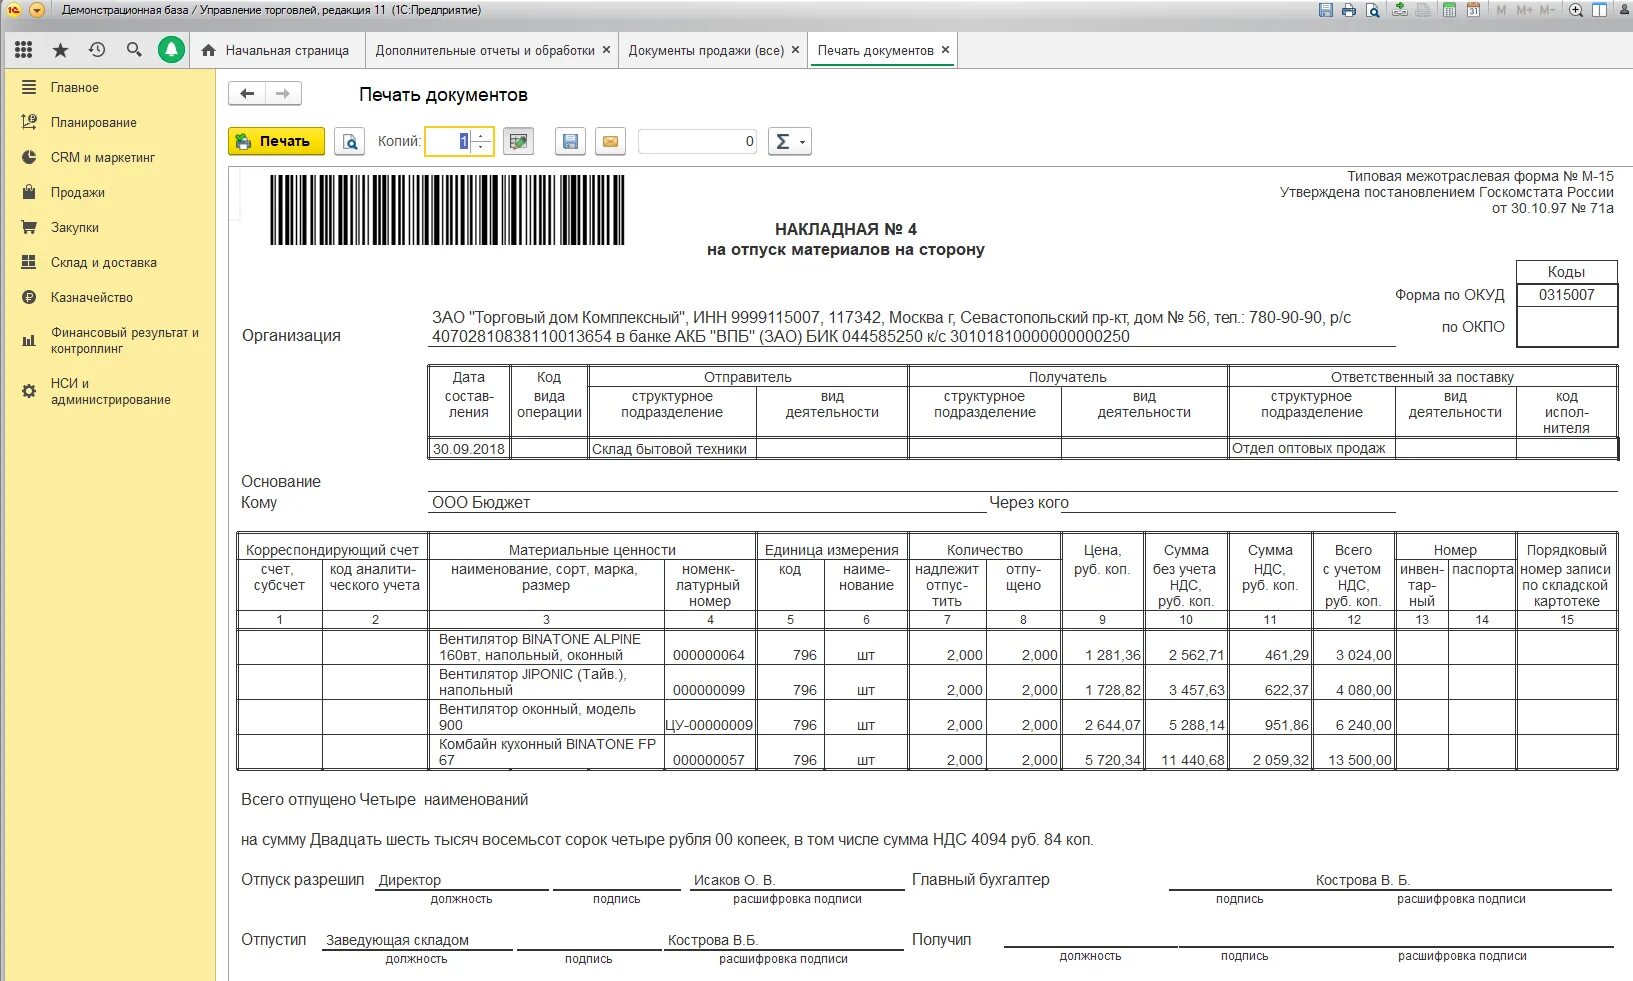Click the НАКЛАДНАЯ № 4 title
This screenshot has width=1633, height=981.
(x=846, y=229)
